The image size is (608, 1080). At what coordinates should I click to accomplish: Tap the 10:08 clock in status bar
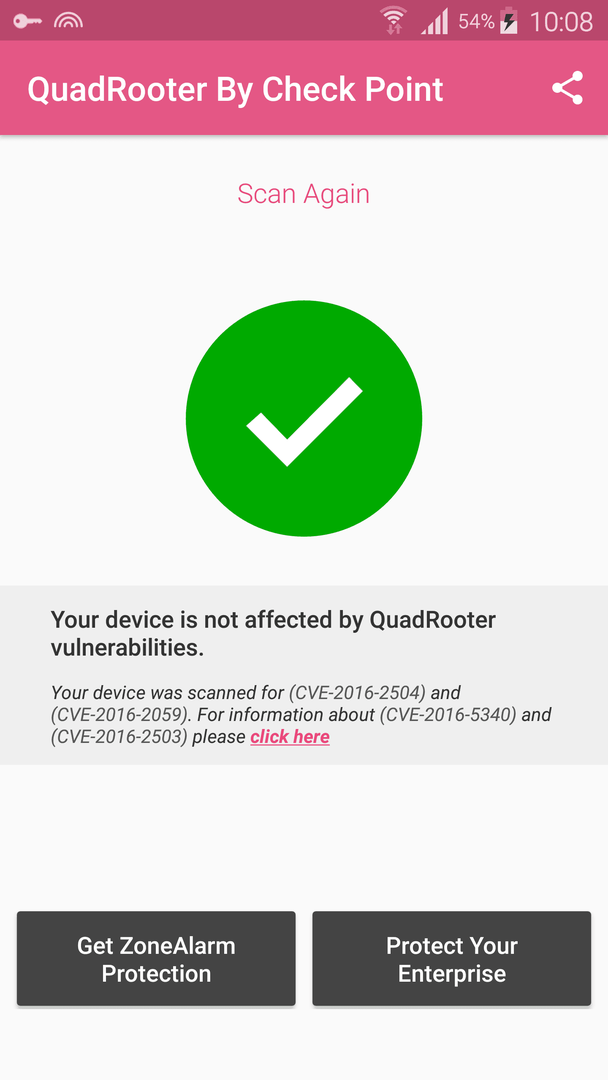pyautogui.click(x=560, y=21)
